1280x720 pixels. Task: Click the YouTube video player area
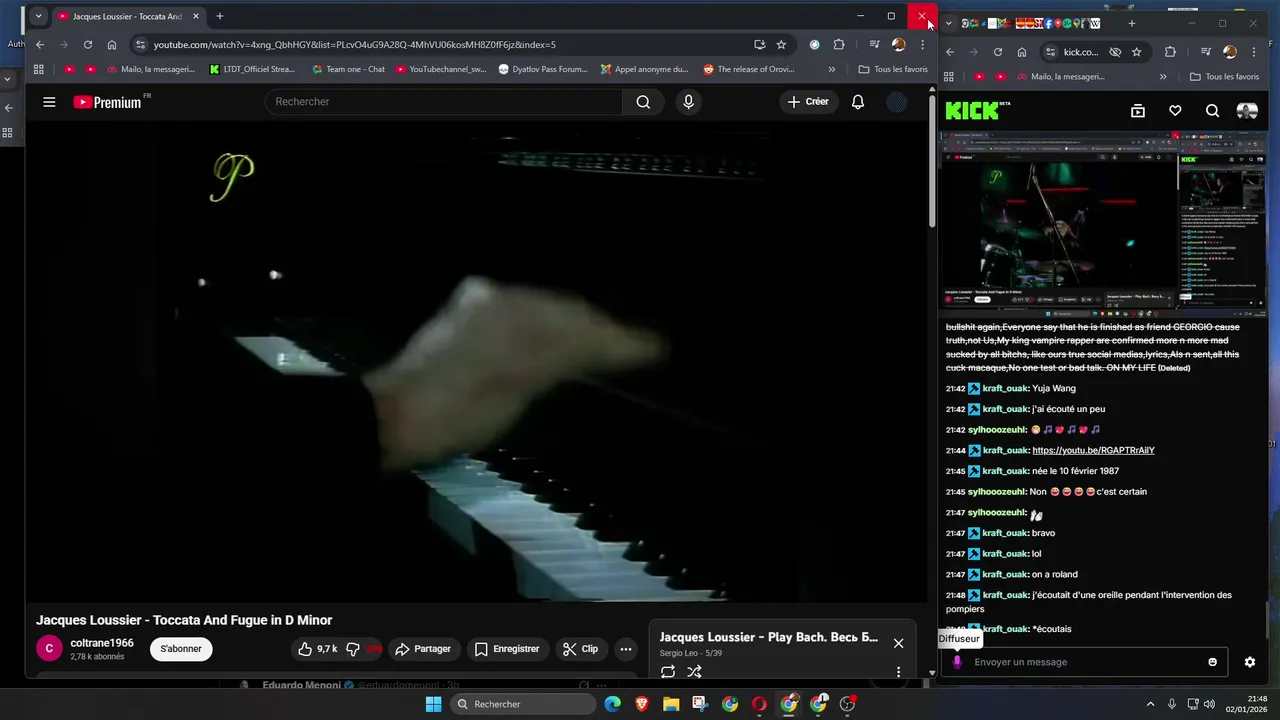[x=477, y=361]
